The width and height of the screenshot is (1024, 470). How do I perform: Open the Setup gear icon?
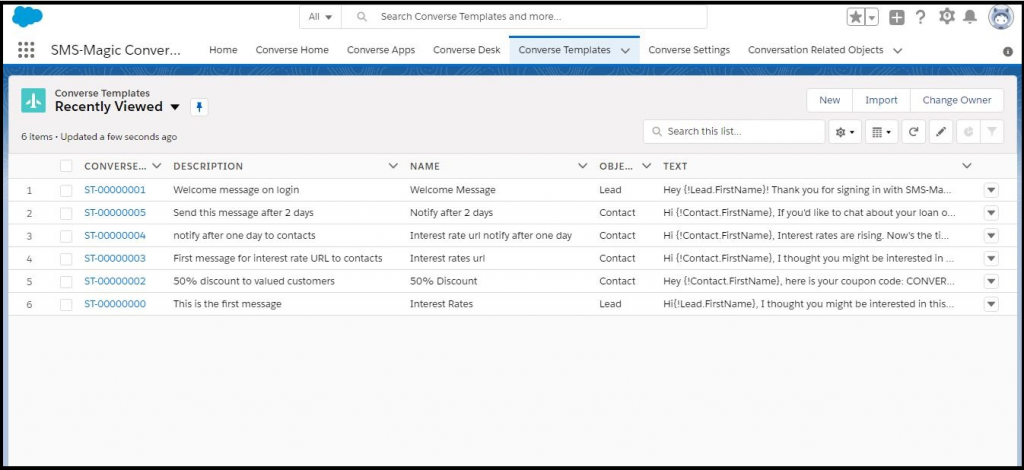tap(946, 16)
